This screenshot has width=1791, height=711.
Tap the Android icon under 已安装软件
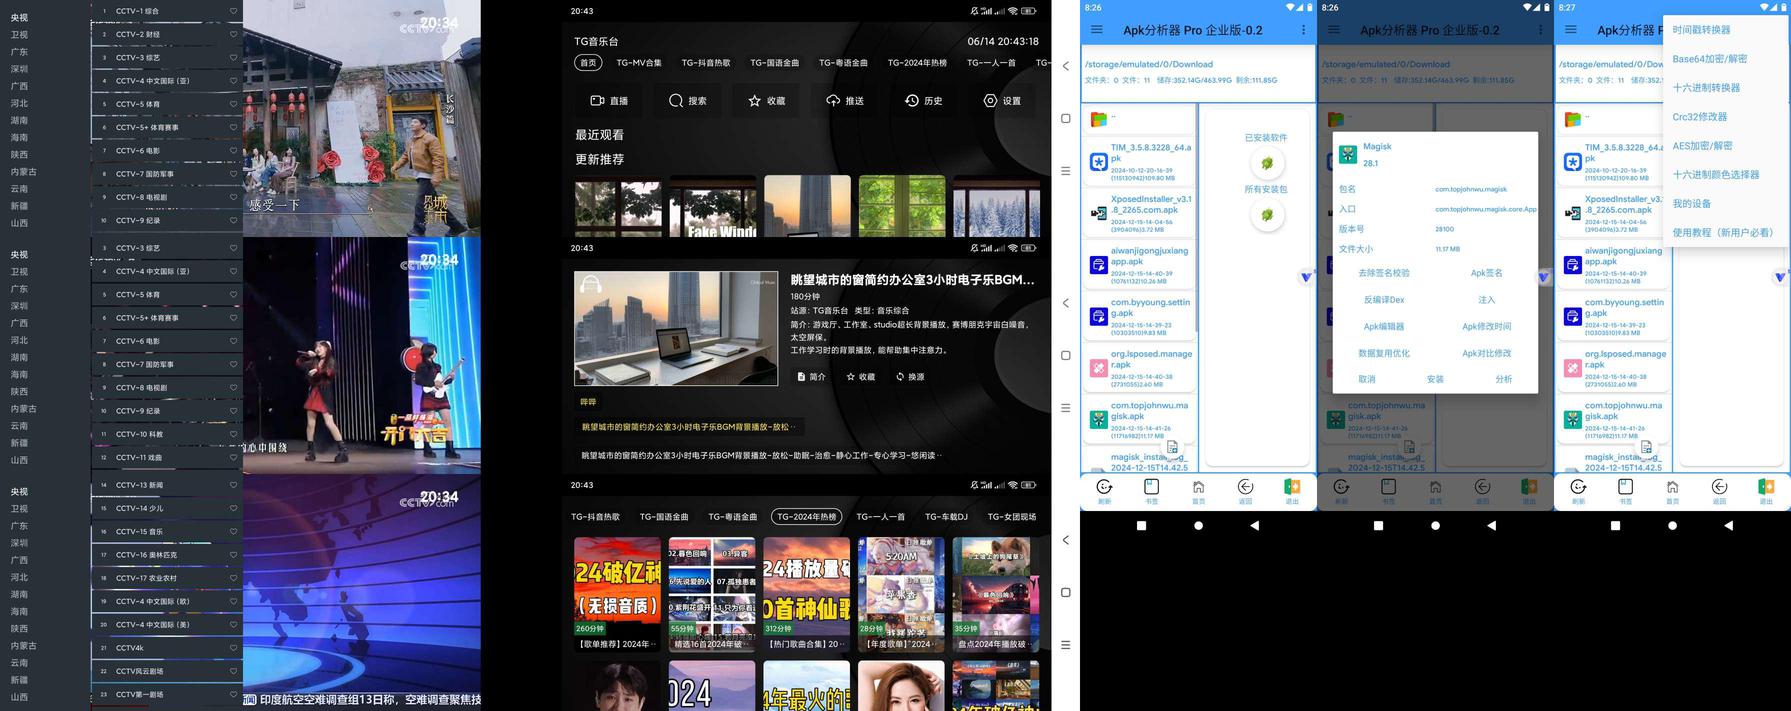pyautogui.click(x=1266, y=163)
